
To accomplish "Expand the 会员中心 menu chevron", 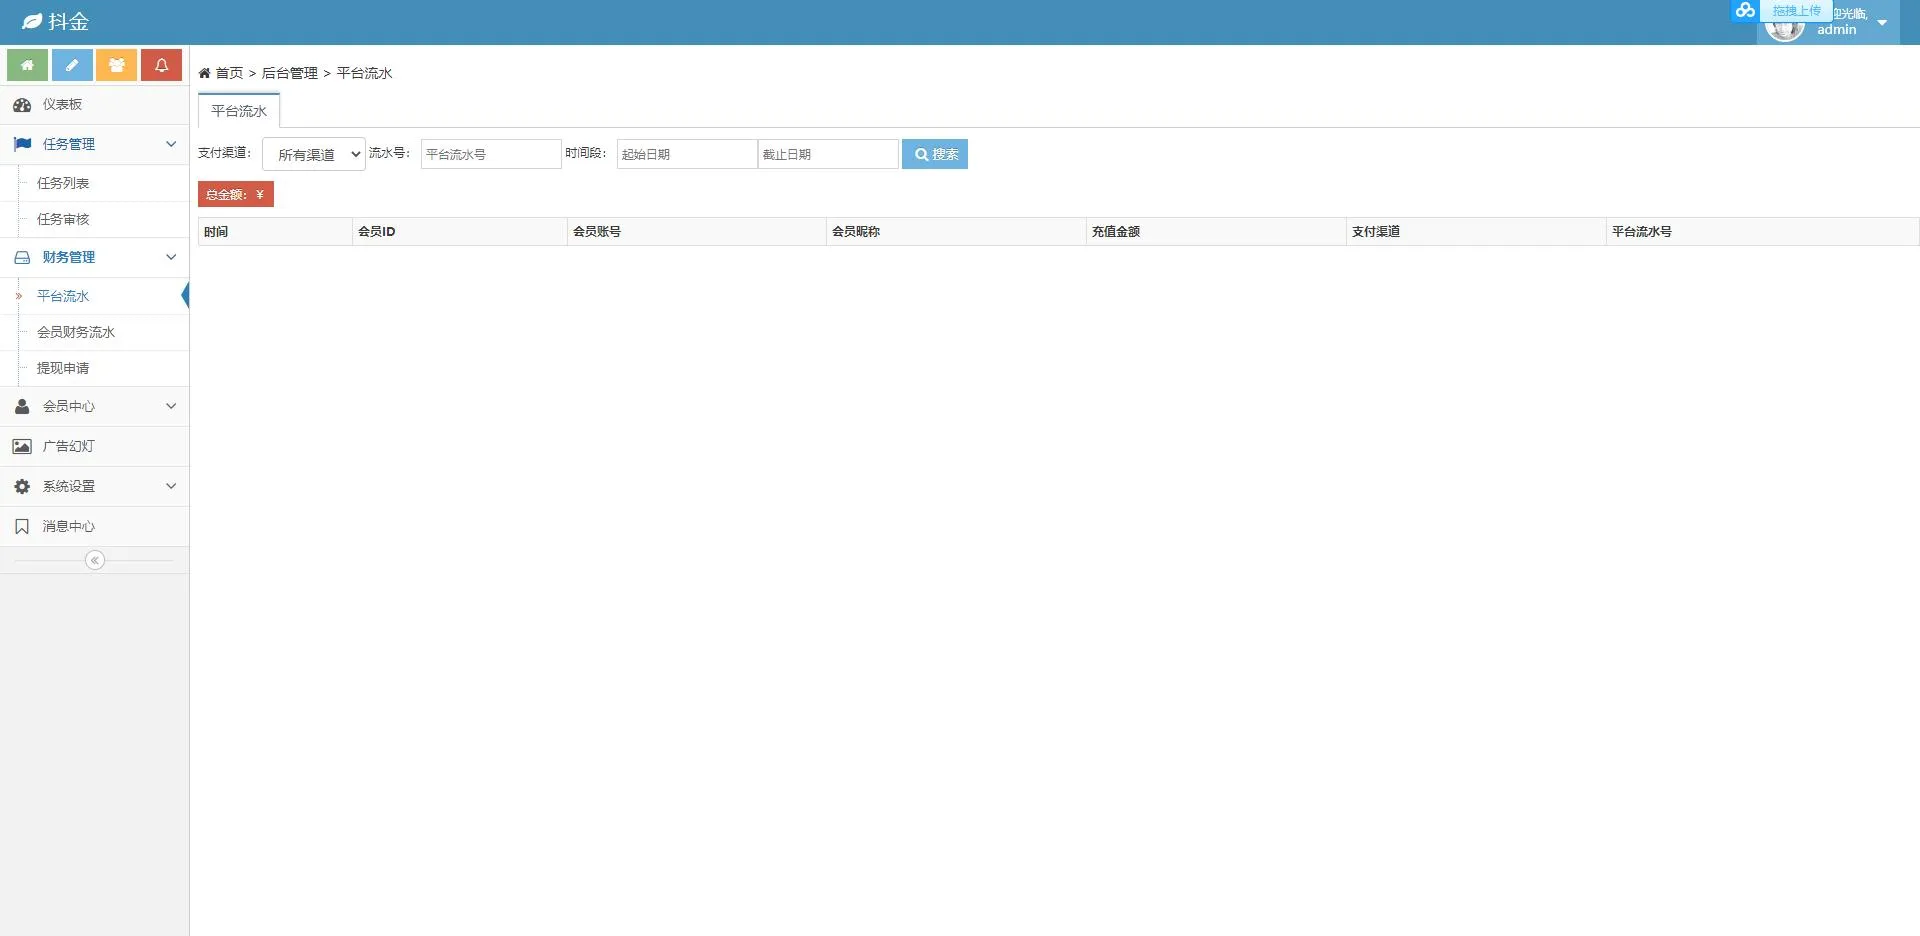I will (171, 406).
